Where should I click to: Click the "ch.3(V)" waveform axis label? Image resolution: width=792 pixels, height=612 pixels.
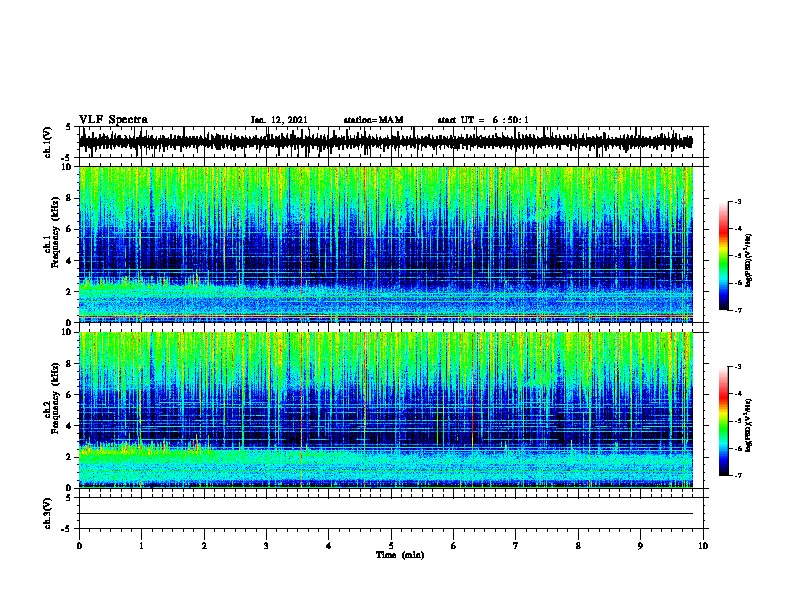click(x=47, y=513)
